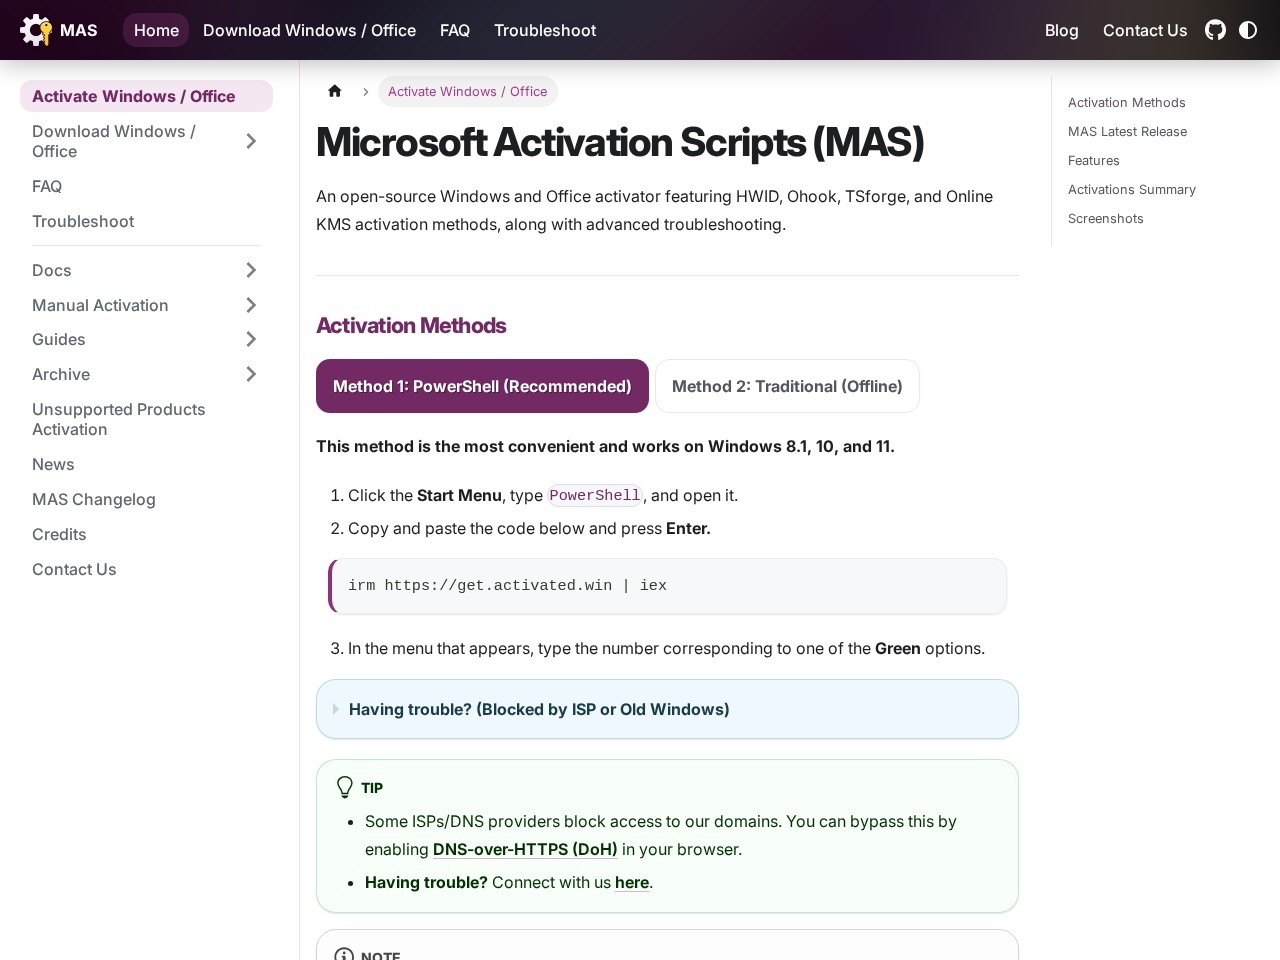This screenshot has width=1280, height=960.
Task: Click Microsoft Activation Scripts (MAS) page title
Action: pyautogui.click(x=620, y=142)
